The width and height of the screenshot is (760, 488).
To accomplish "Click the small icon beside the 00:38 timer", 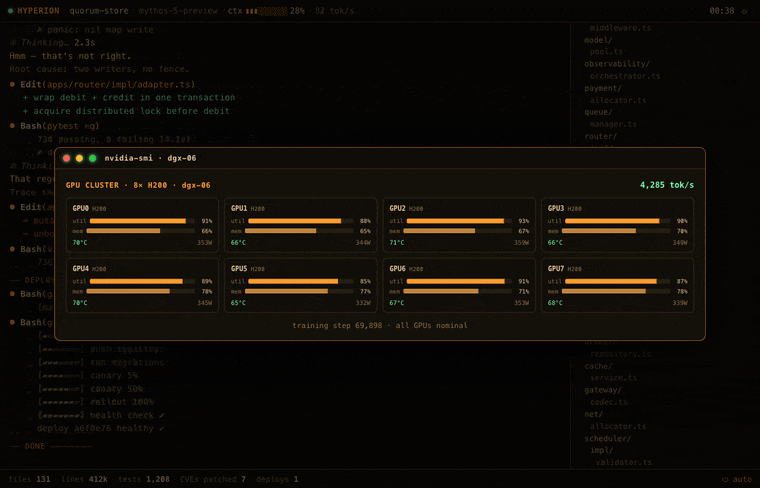I will click(744, 11).
